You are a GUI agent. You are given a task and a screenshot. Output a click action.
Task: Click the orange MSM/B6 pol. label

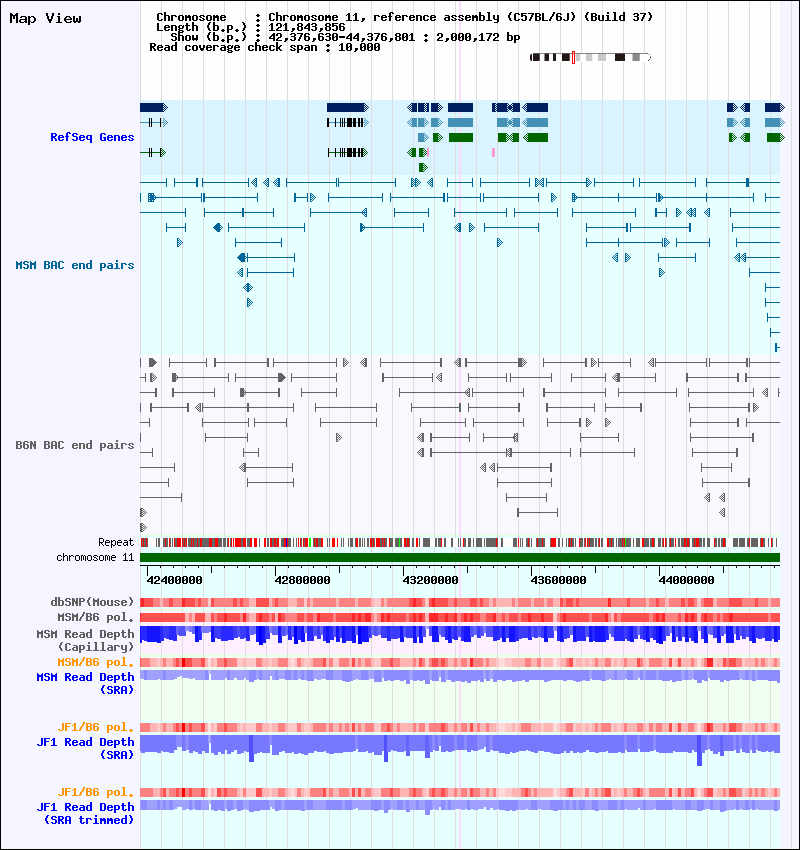(x=95, y=662)
